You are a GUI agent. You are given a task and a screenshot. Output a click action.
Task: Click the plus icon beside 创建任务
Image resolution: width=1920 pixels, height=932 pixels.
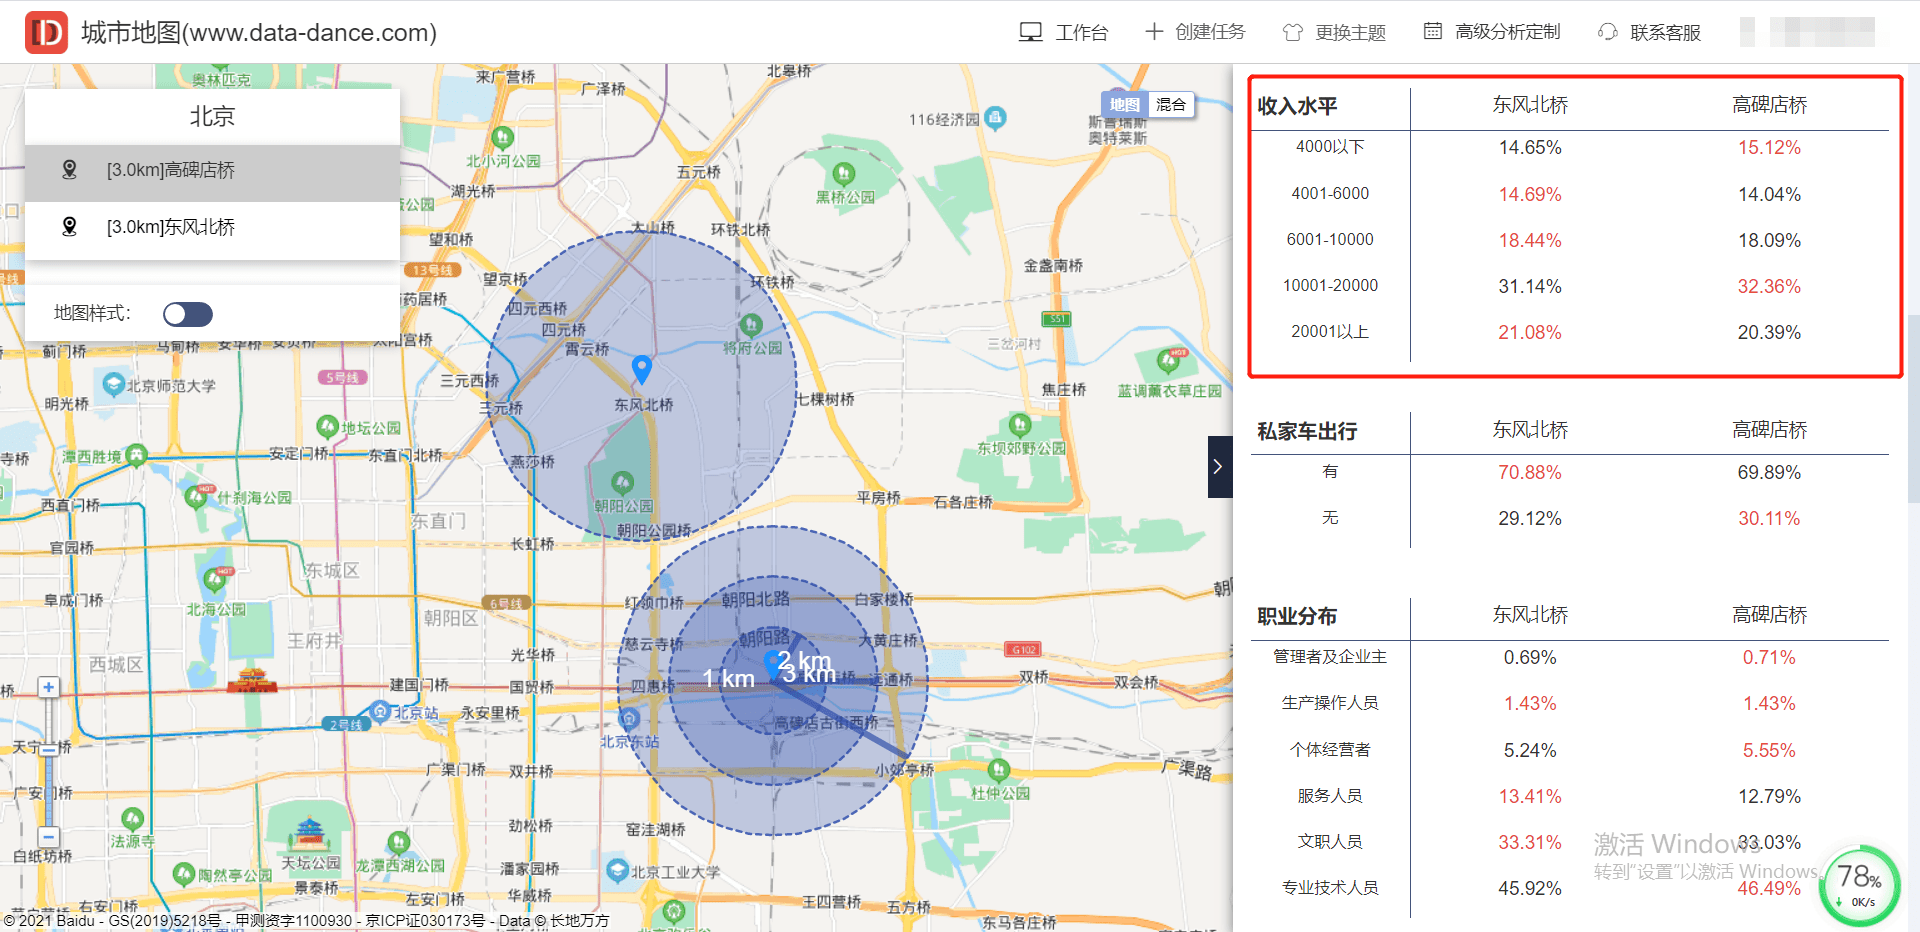pos(1154,32)
